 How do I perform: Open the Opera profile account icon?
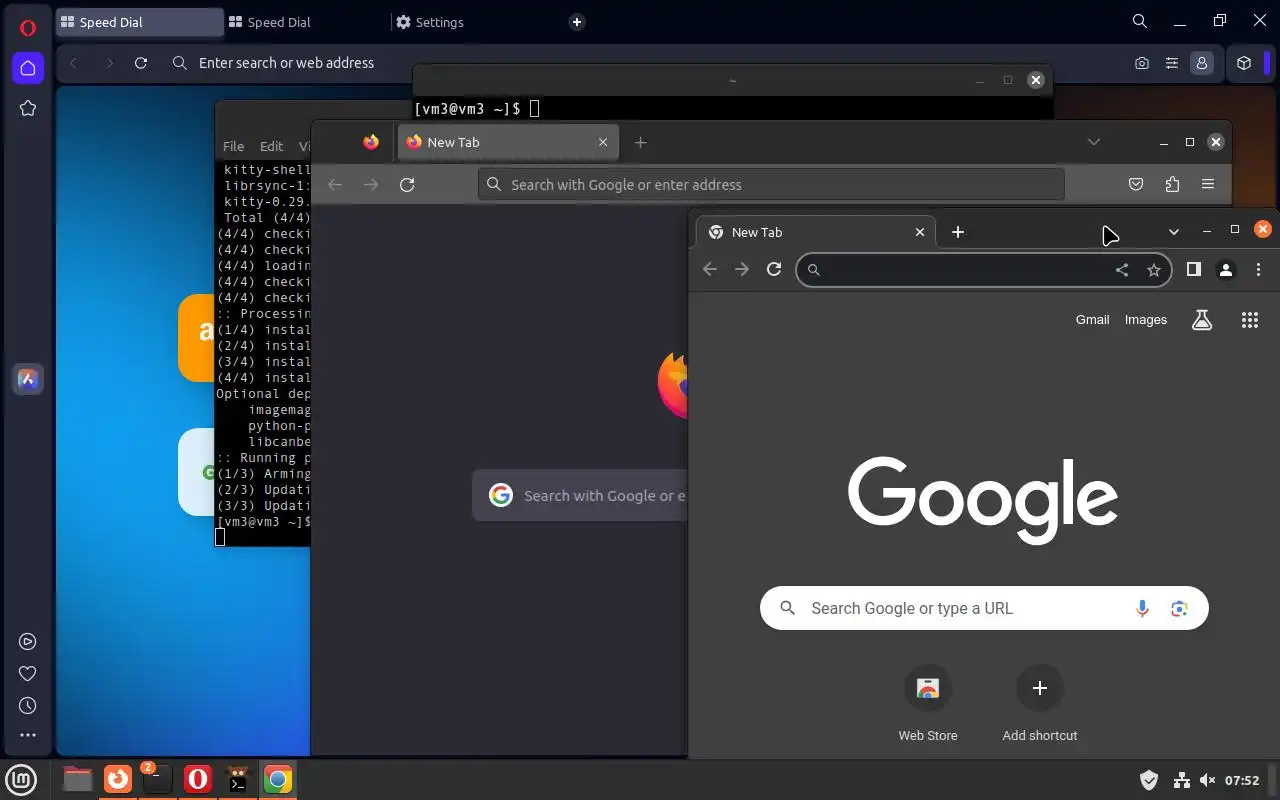(1202, 63)
